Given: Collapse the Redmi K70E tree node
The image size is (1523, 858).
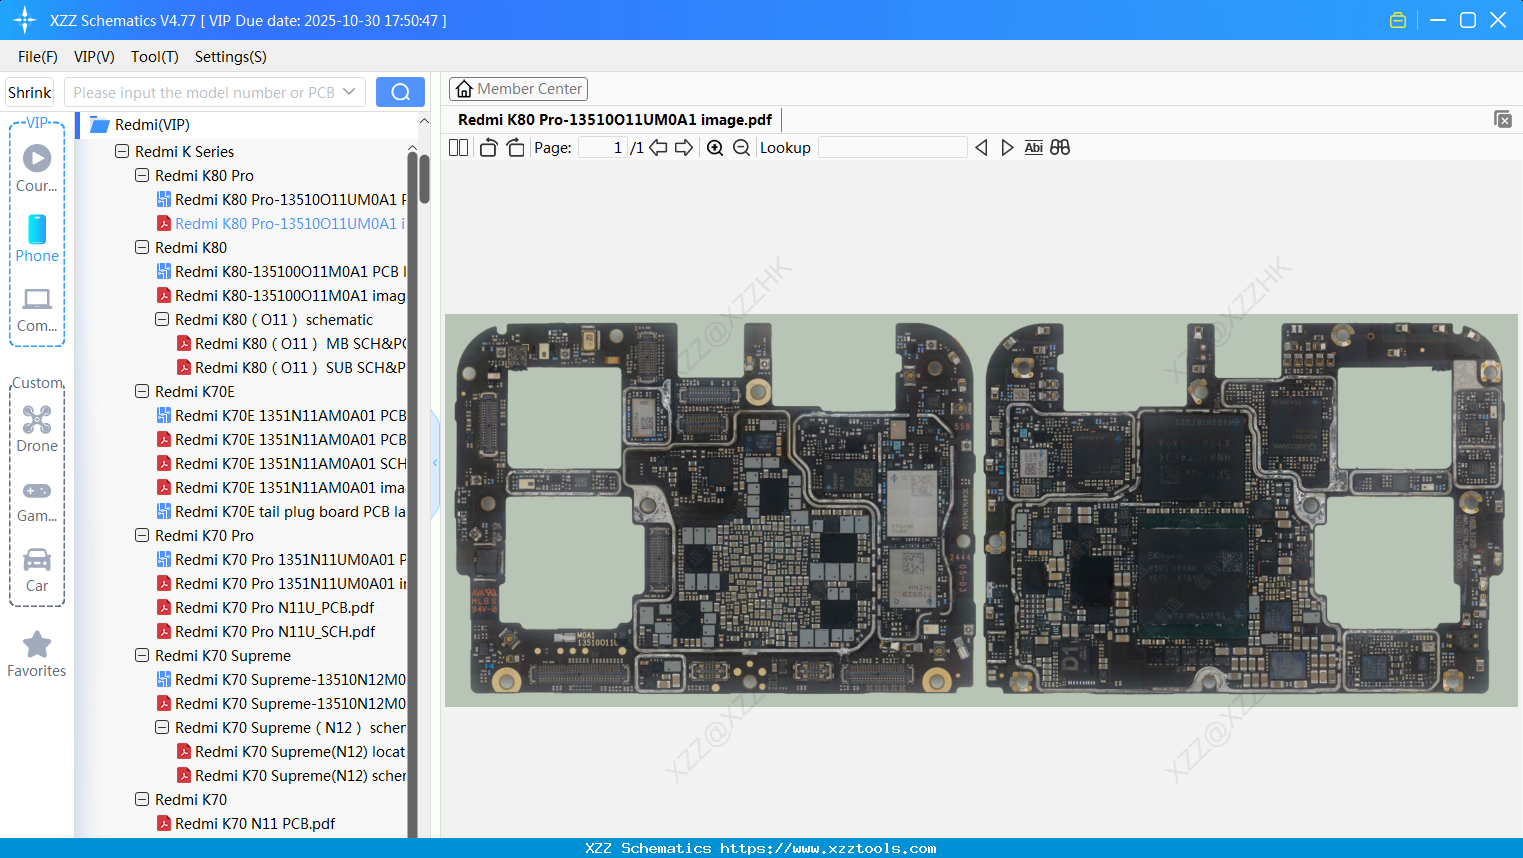Looking at the screenshot, I should tap(142, 392).
